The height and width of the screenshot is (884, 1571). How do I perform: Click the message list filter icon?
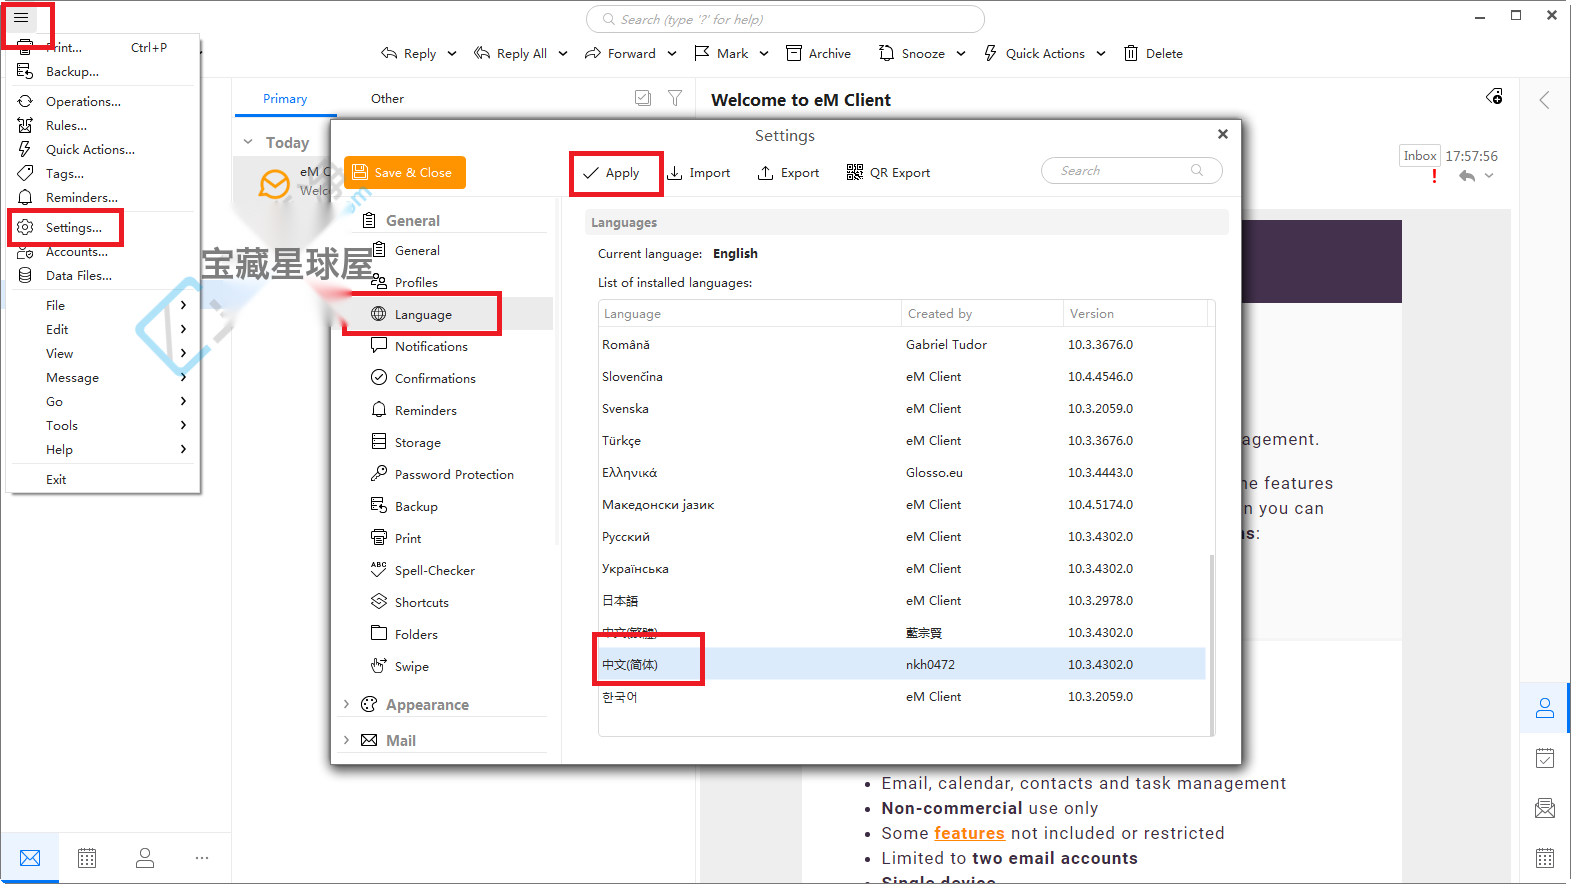click(x=675, y=98)
